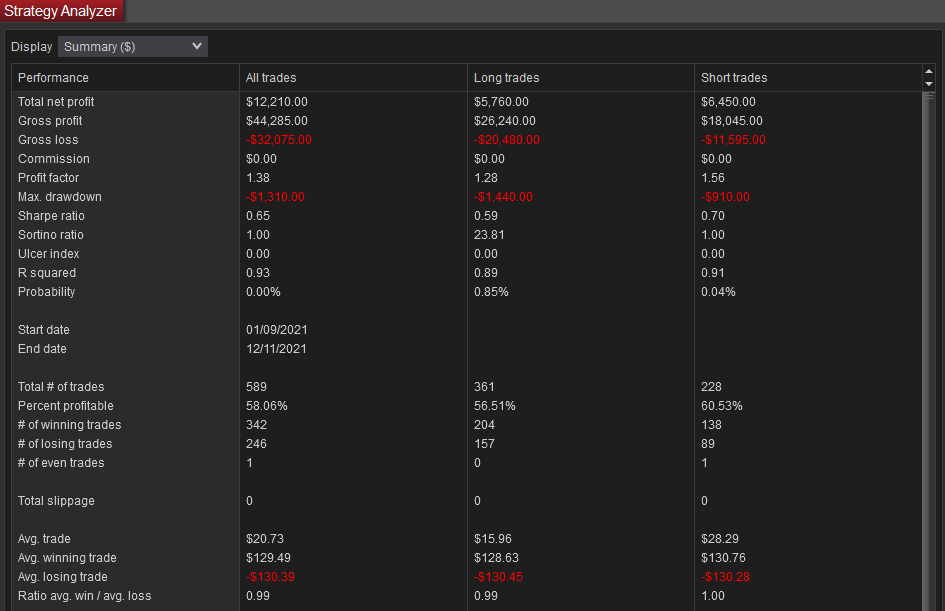Image resolution: width=945 pixels, height=611 pixels.
Task: Click the scroll up arrow above the table
Action: 928,71
